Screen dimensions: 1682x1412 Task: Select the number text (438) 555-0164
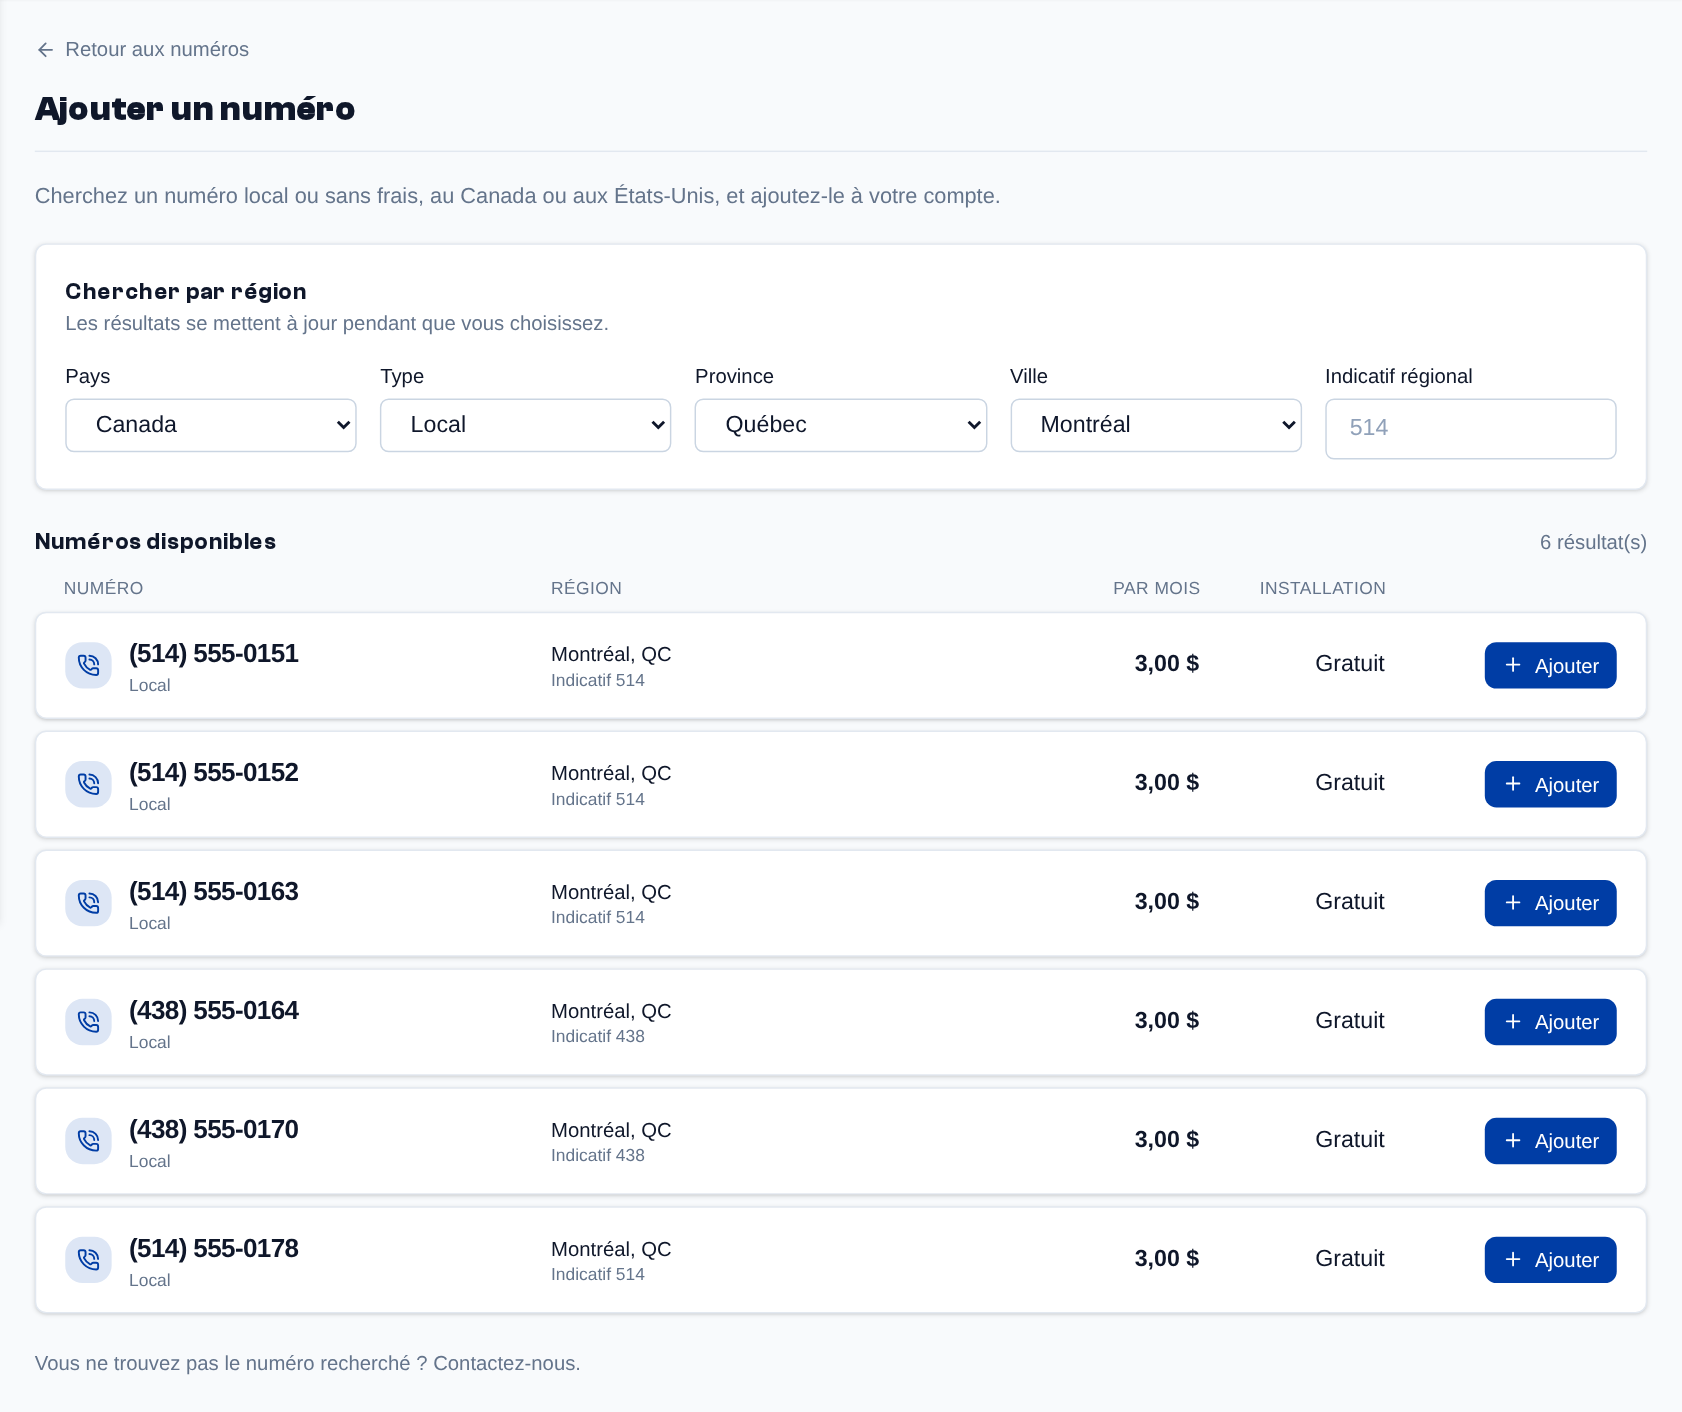[214, 1011]
